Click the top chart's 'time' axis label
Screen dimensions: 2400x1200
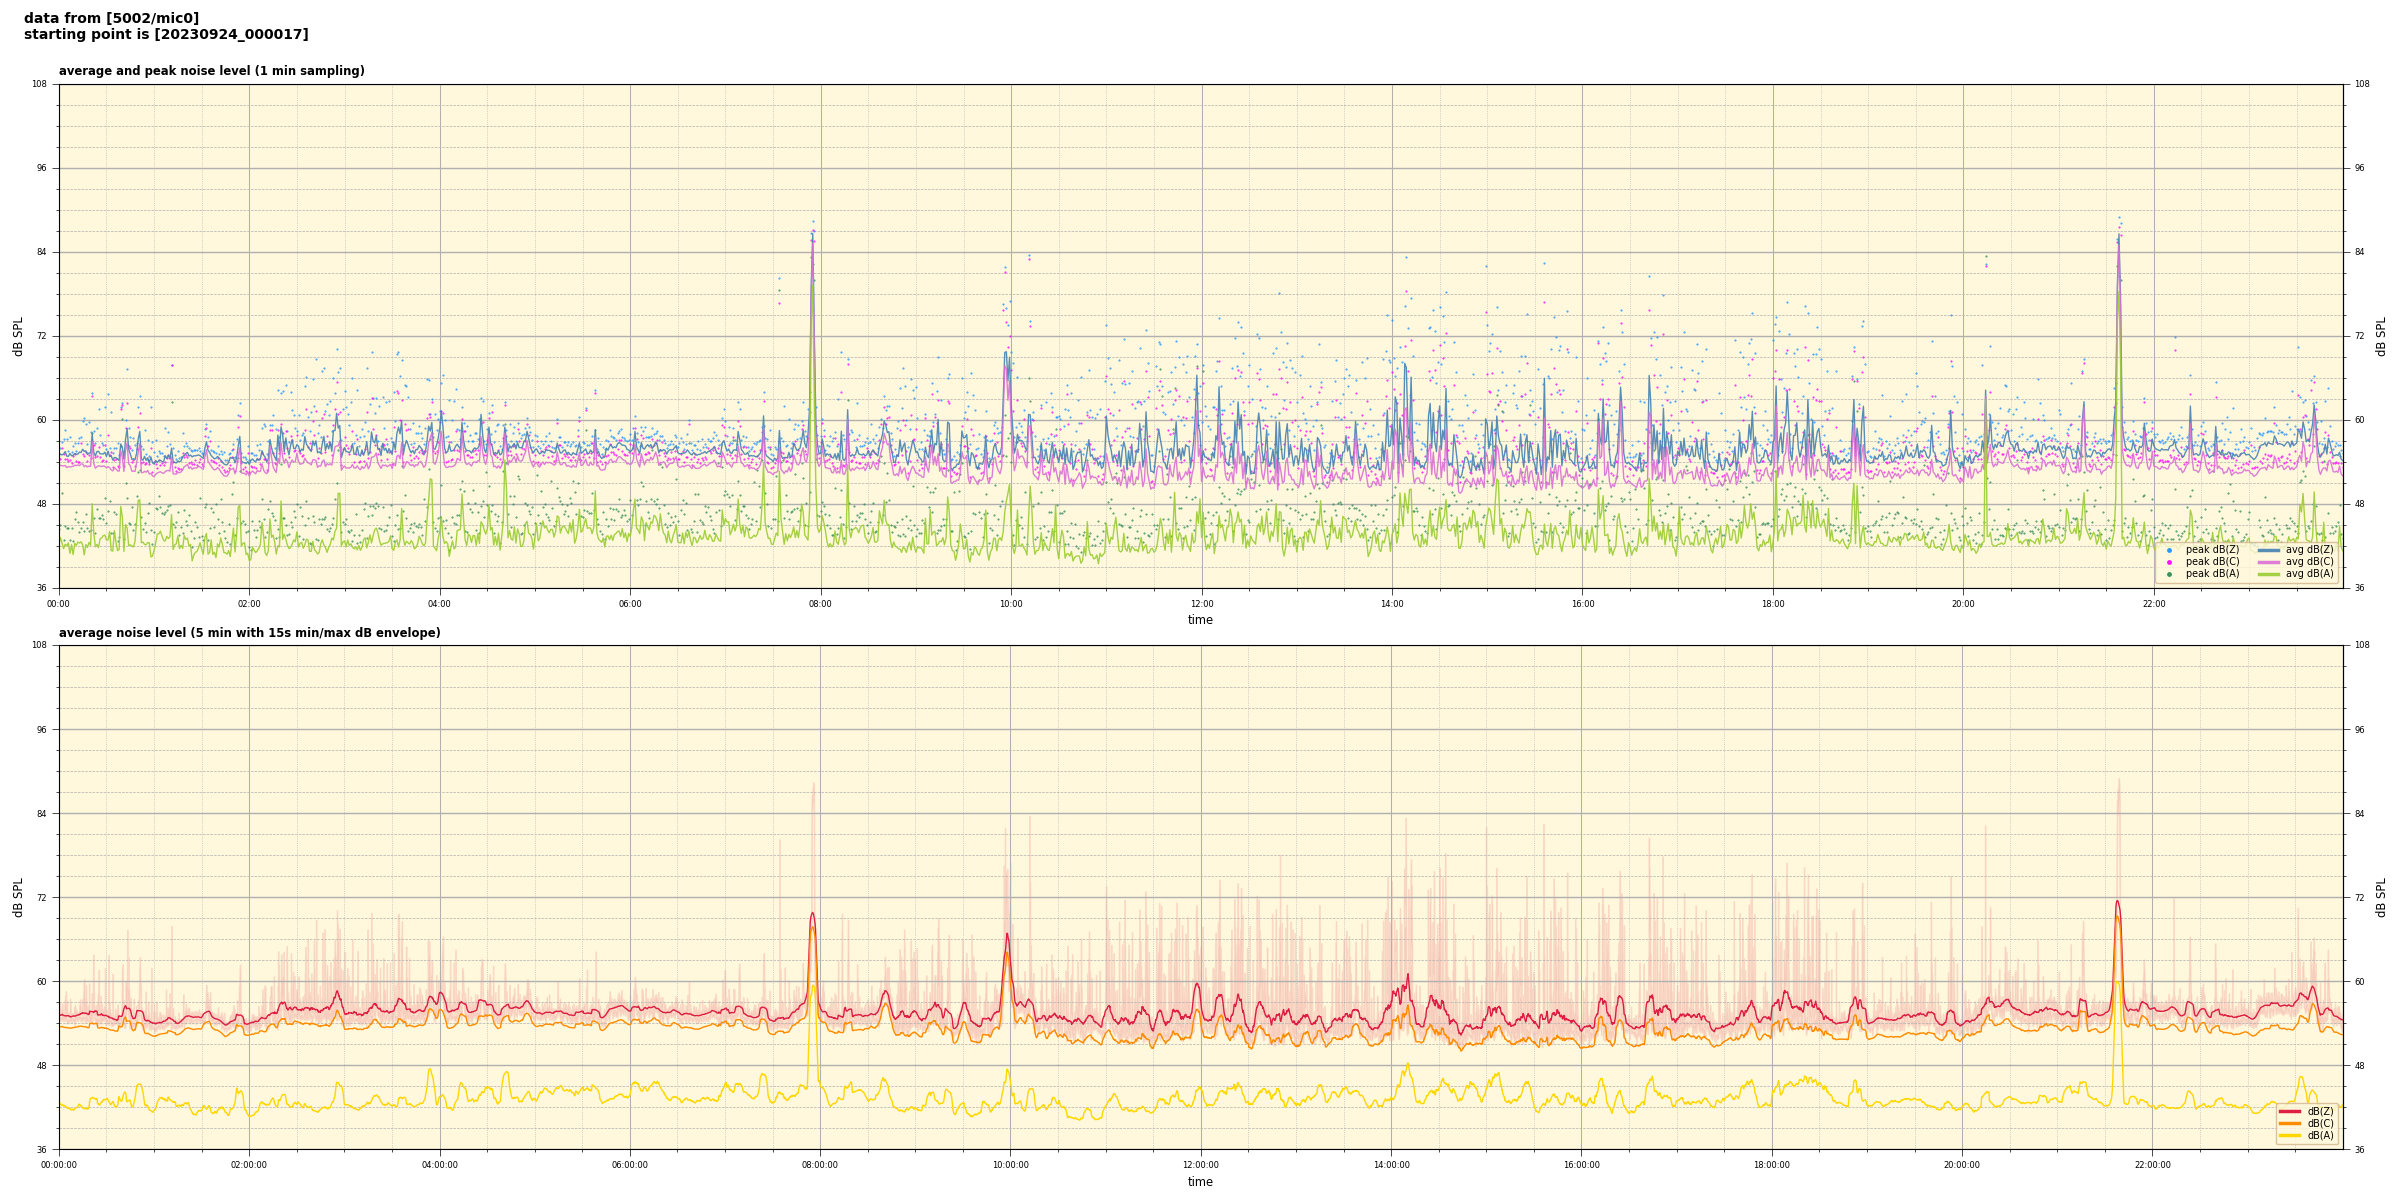click(x=1200, y=620)
